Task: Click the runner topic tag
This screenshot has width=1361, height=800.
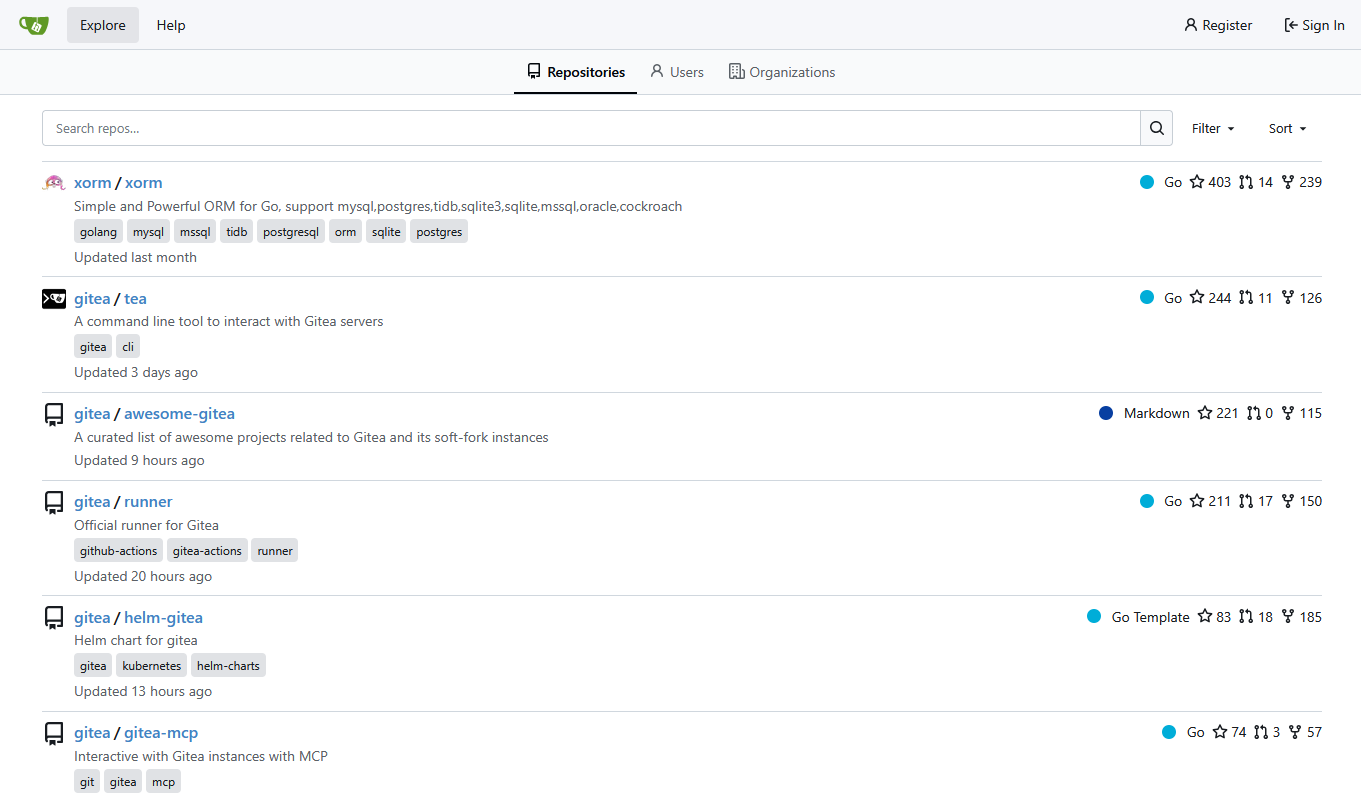Action: point(275,551)
